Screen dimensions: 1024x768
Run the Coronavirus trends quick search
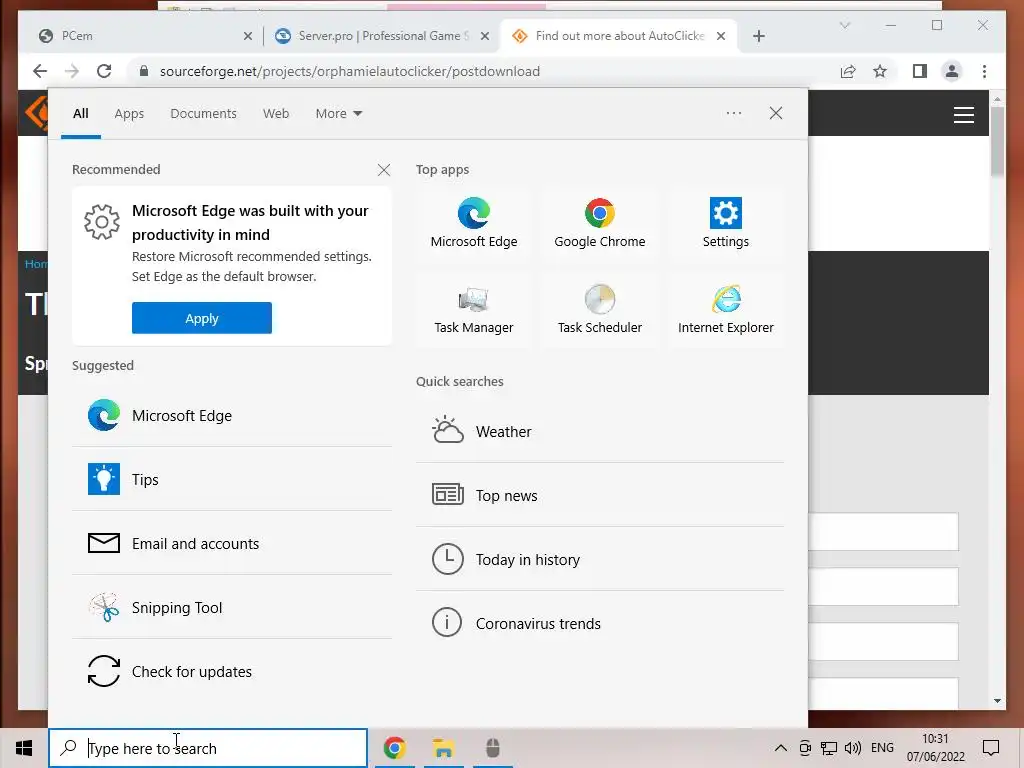600,624
